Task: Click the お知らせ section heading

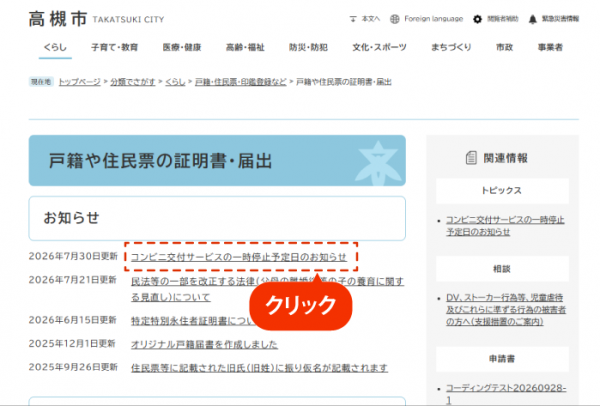Action: pyautogui.click(x=72, y=218)
